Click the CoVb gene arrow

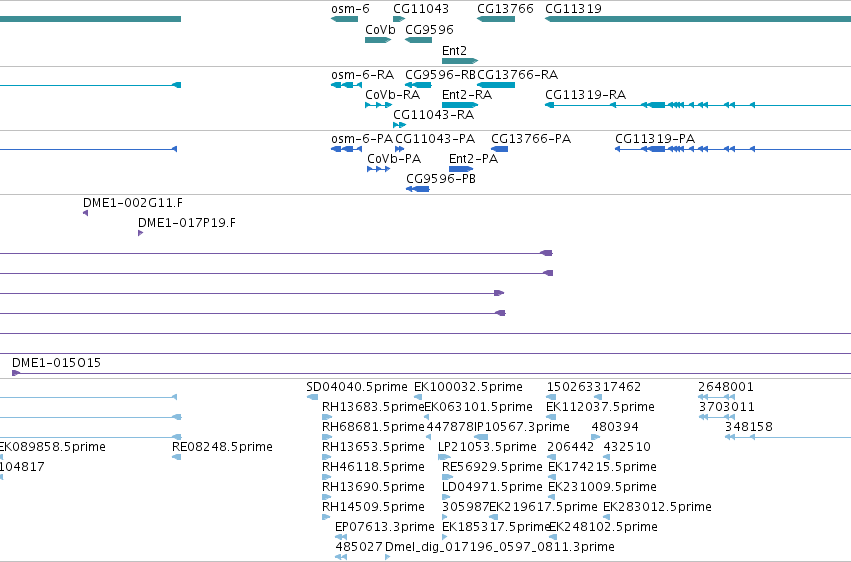click(x=378, y=40)
